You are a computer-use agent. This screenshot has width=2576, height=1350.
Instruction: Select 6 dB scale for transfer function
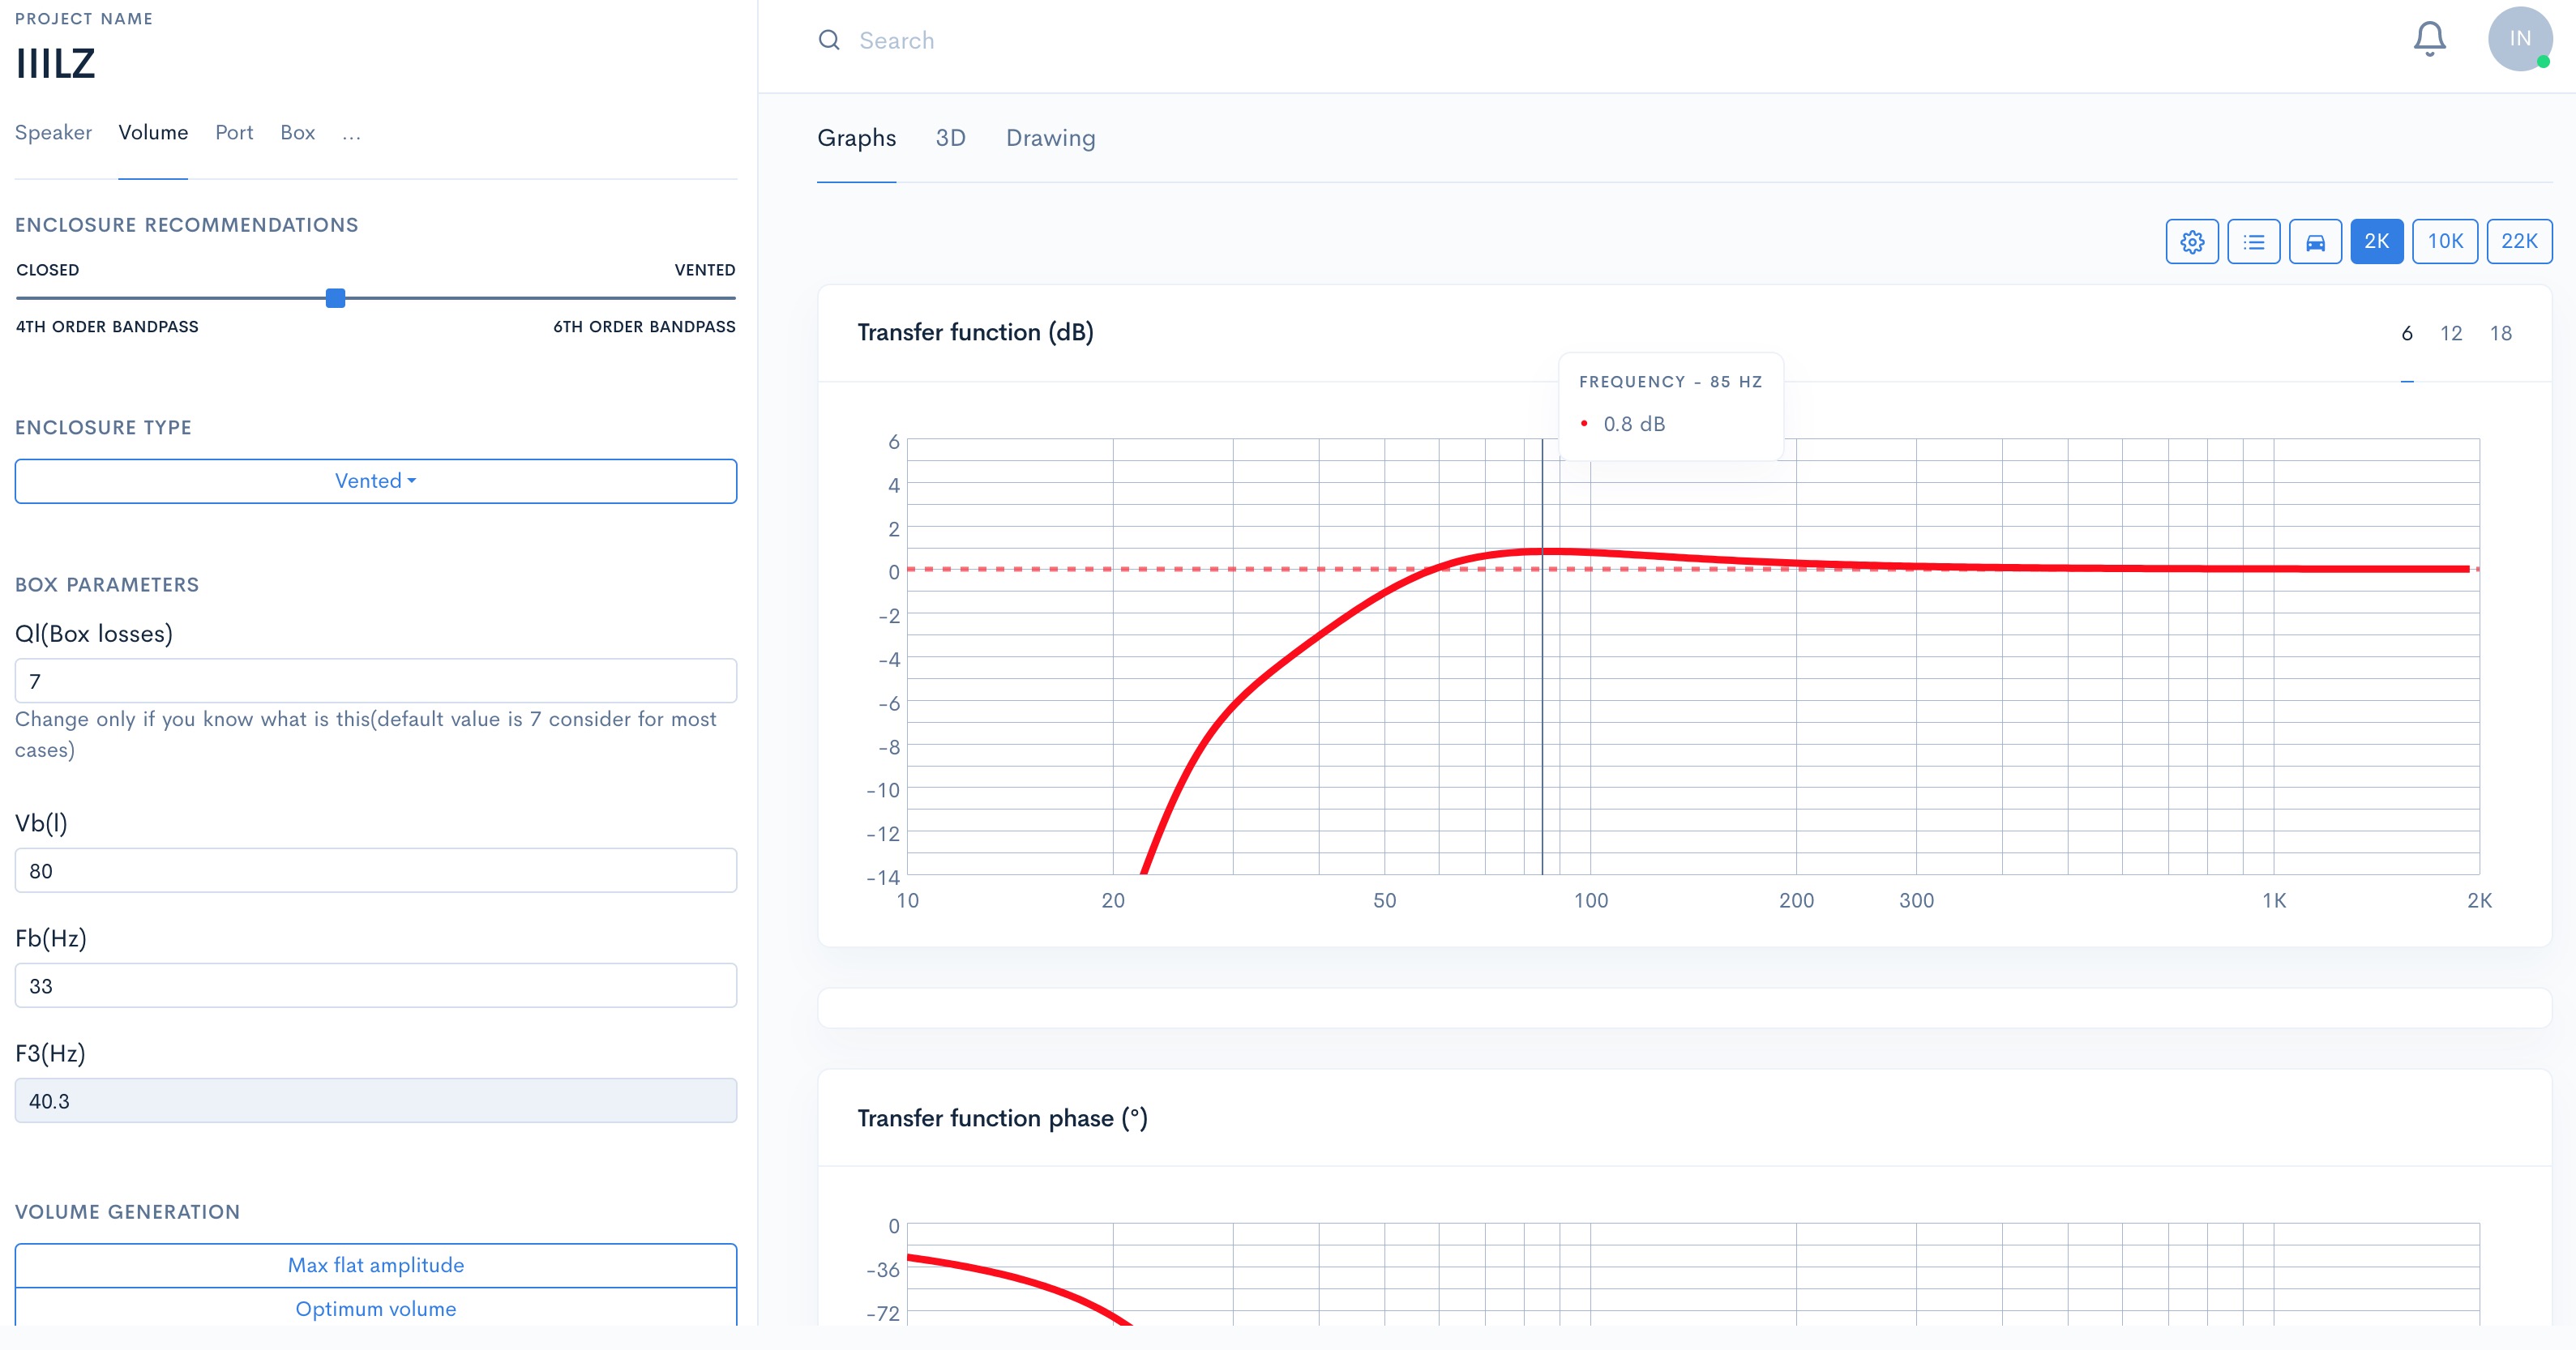pos(2407,334)
